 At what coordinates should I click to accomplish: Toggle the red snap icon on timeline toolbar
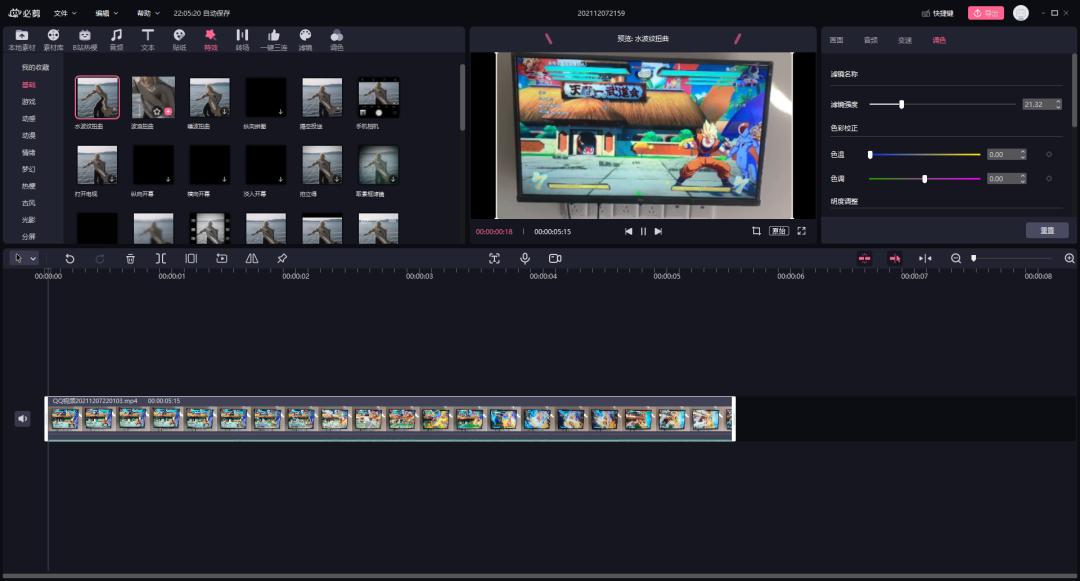[x=862, y=258]
